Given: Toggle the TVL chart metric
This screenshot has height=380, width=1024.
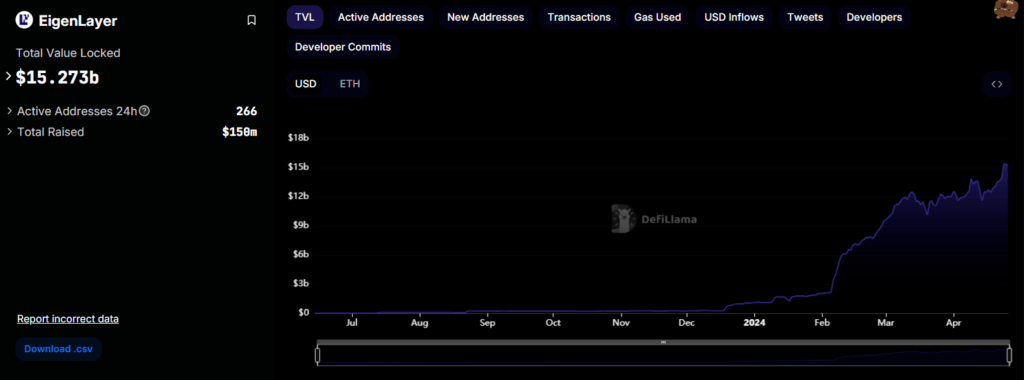Looking at the screenshot, I should pos(305,17).
